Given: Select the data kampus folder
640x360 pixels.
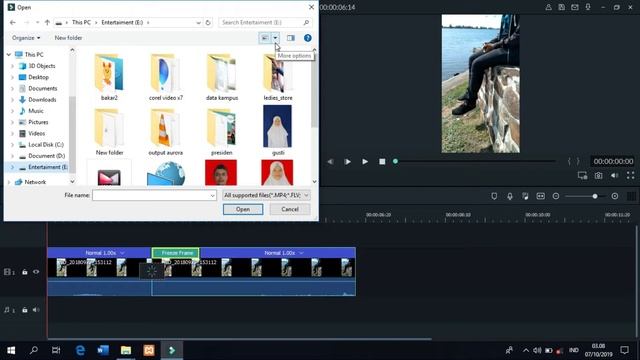Looking at the screenshot, I should click(222, 77).
